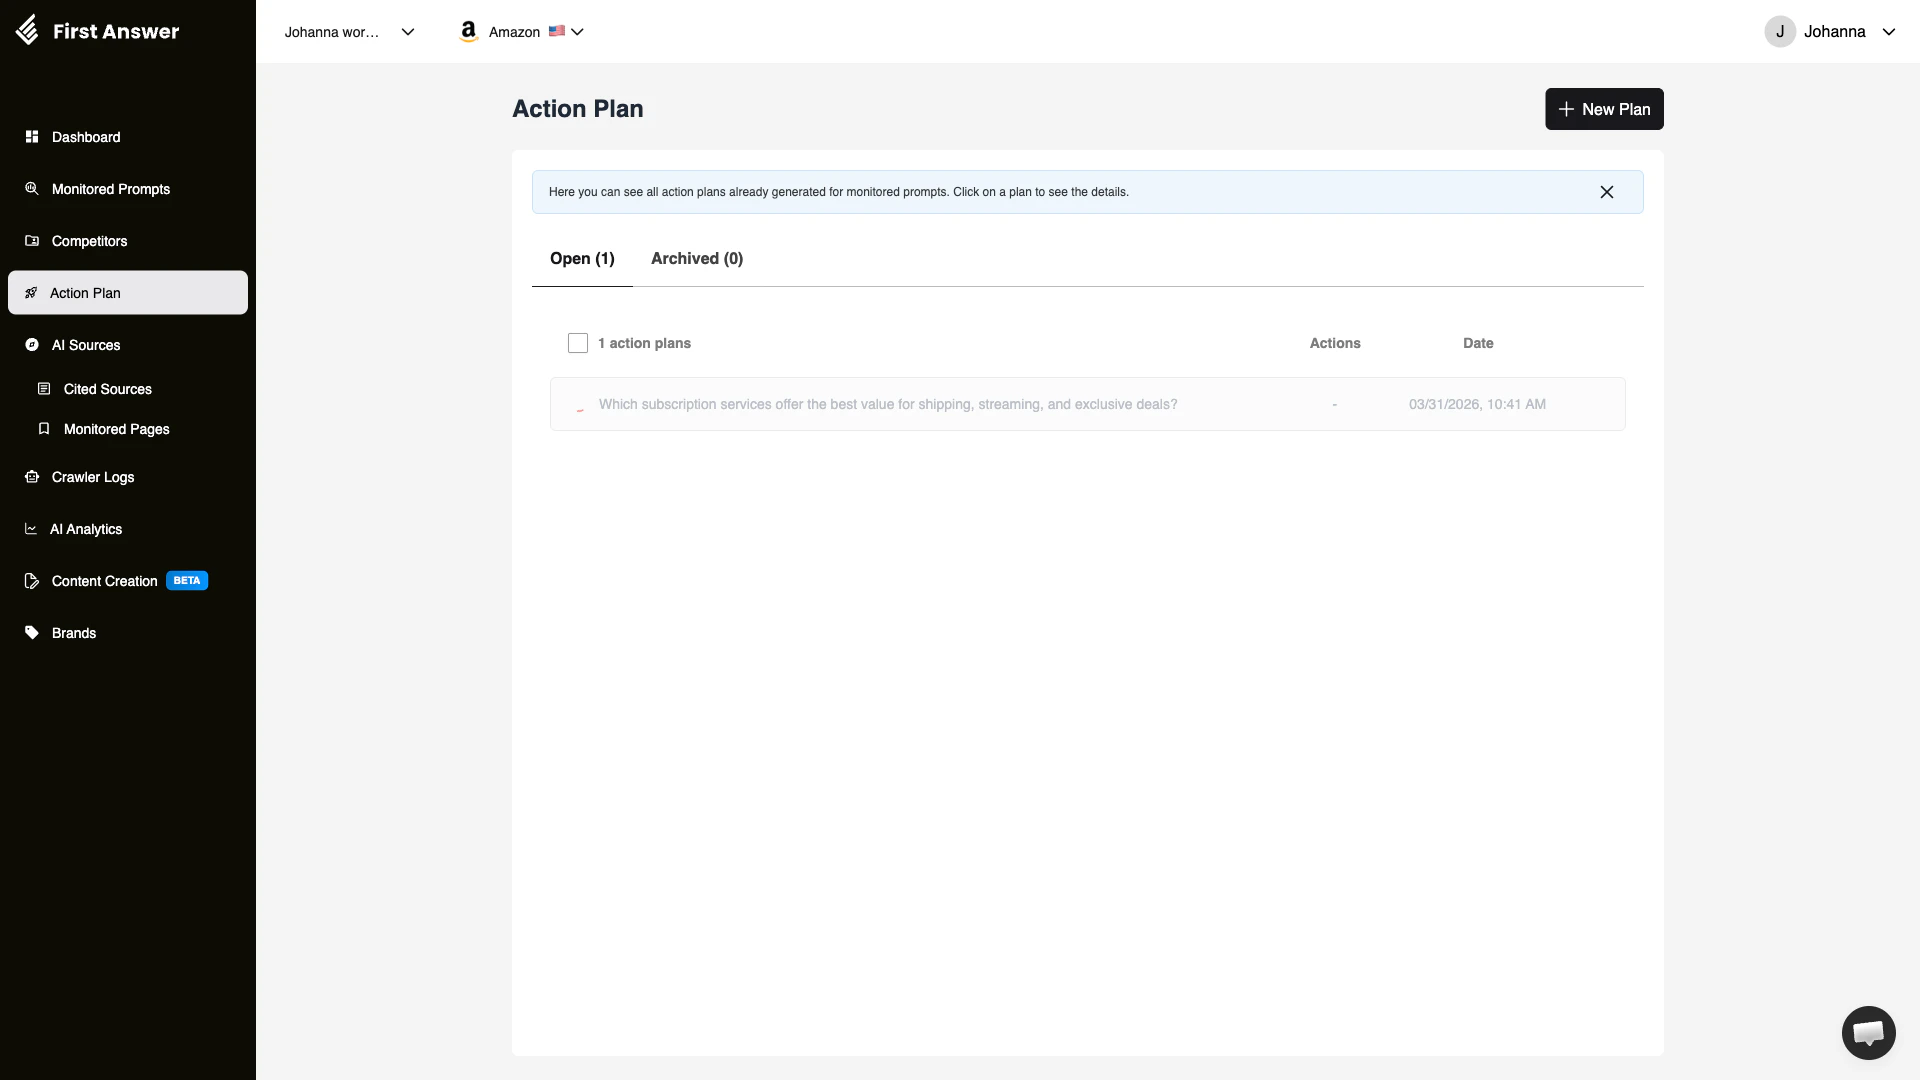Select the Monitored Prompts sidebar item

coord(110,189)
